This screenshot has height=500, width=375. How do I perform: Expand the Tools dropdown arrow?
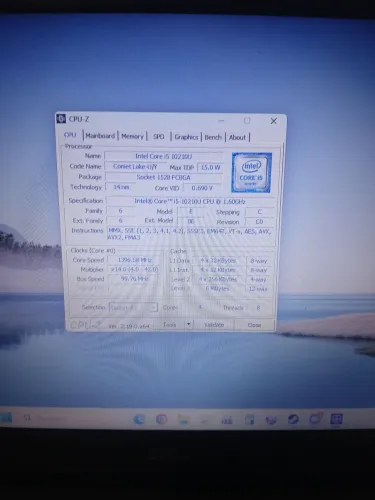(x=189, y=324)
